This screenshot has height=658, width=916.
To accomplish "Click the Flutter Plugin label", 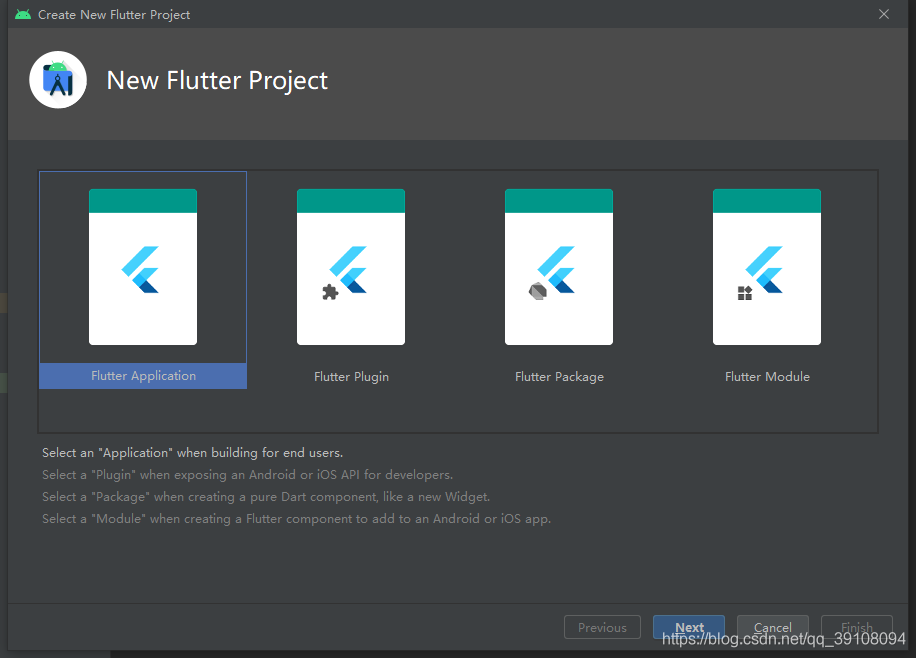I will pyautogui.click(x=351, y=377).
